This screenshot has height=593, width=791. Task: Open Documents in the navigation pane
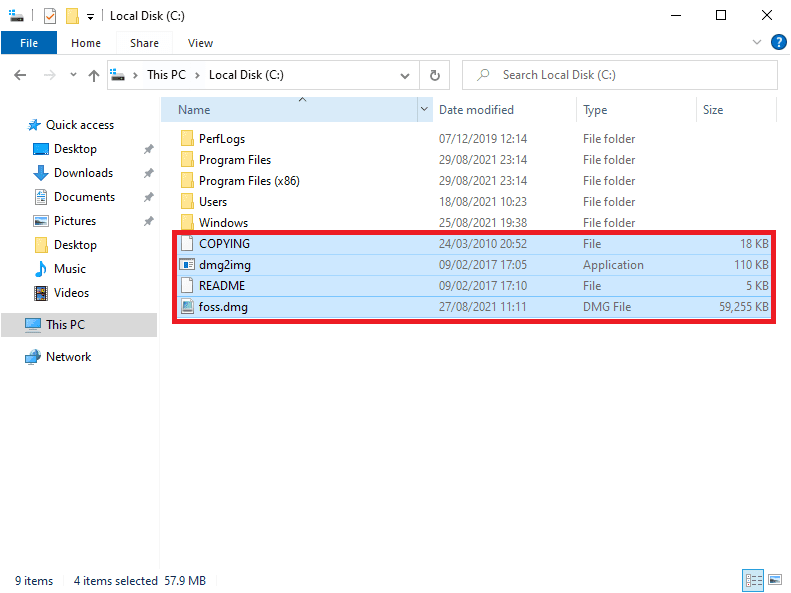coord(84,197)
